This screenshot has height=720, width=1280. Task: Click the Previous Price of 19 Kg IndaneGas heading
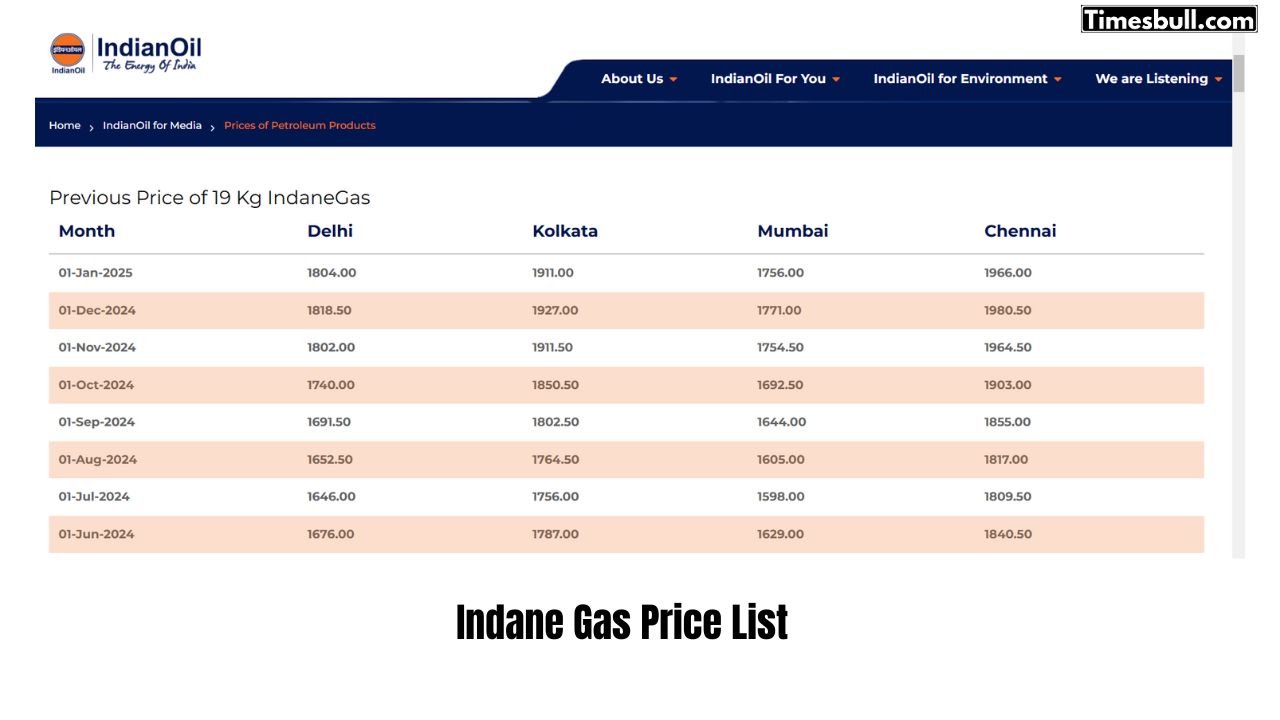210,198
